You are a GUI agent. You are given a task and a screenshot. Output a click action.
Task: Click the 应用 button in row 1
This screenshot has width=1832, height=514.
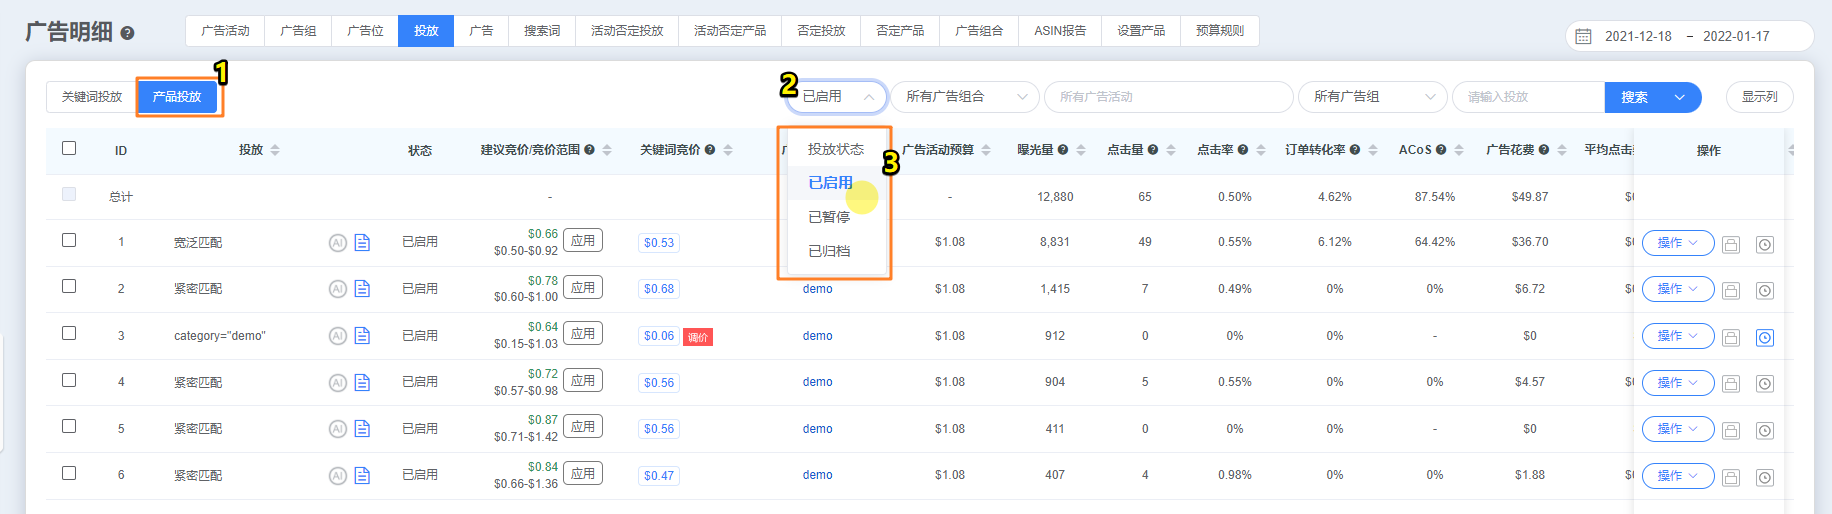click(x=583, y=241)
